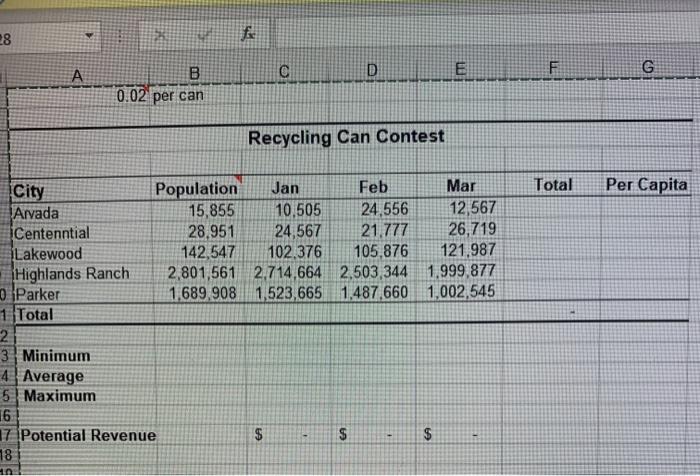This screenshot has height=476, width=700.
Task: Select Lakewood Jan value 102,376
Action: [288, 251]
